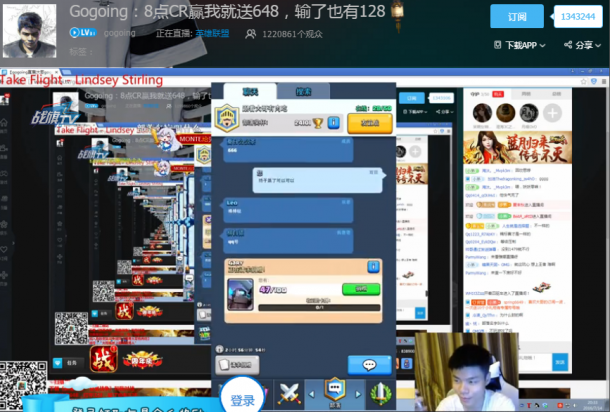The height and width of the screenshot is (412, 610).
Task: Click the right arrow in game bottom bar
Action: coord(358,394)
